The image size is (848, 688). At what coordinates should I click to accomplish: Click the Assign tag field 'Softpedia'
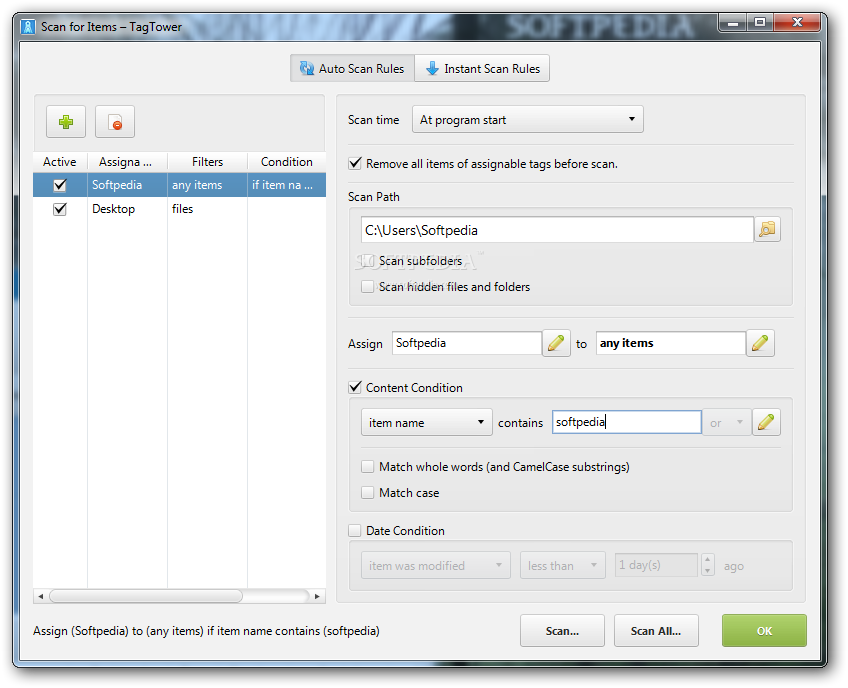point(467,343)
